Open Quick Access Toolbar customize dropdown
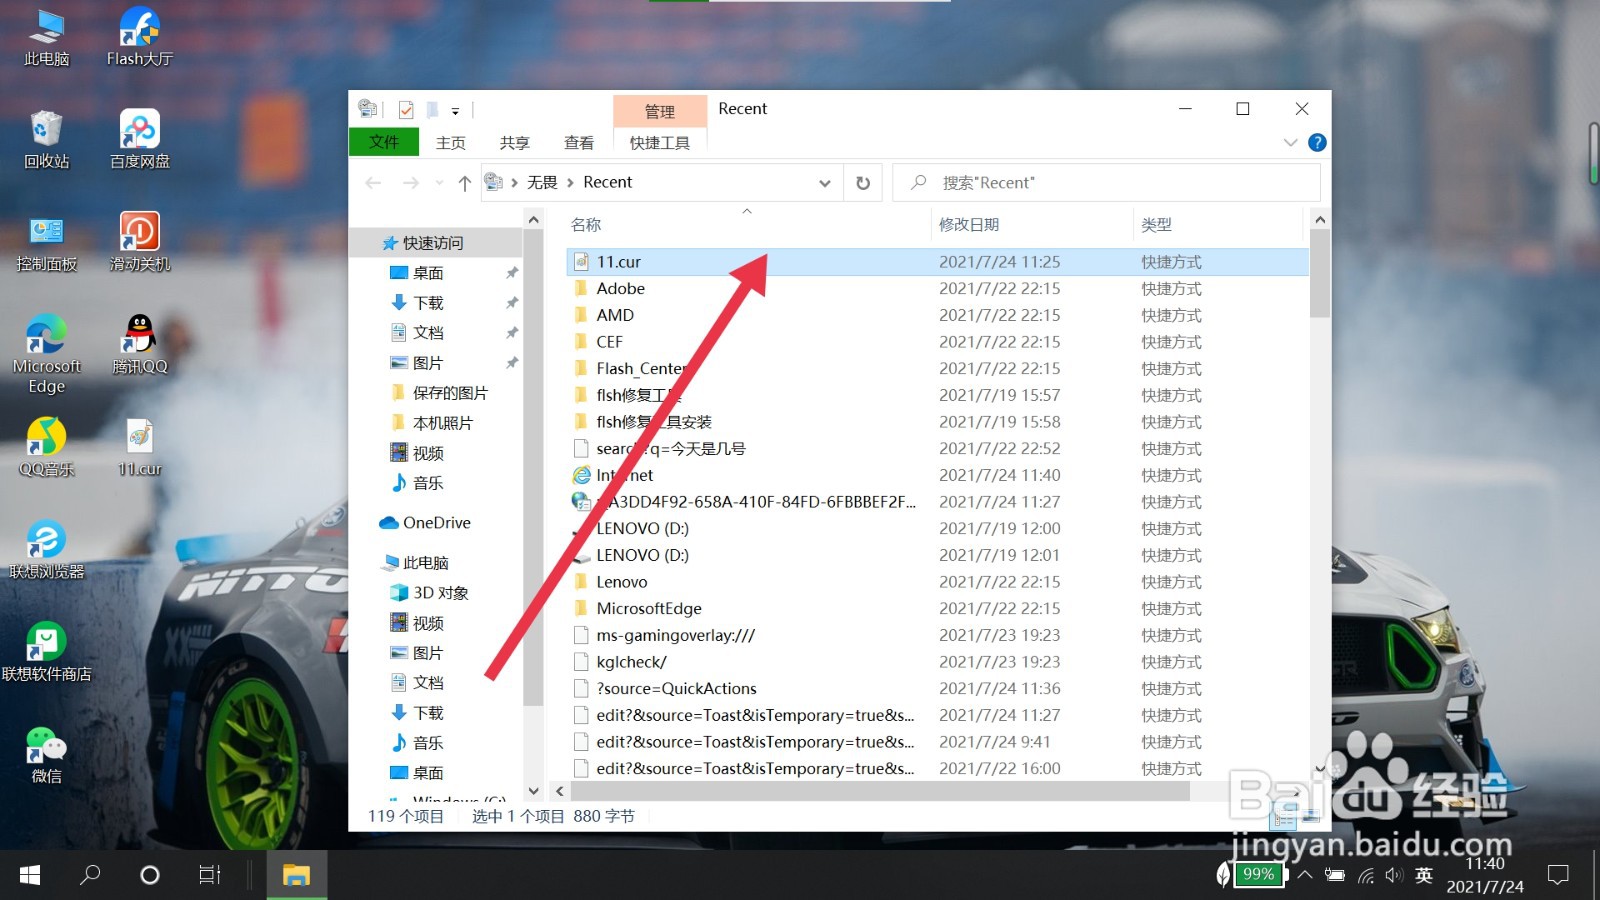 (455, 111)
